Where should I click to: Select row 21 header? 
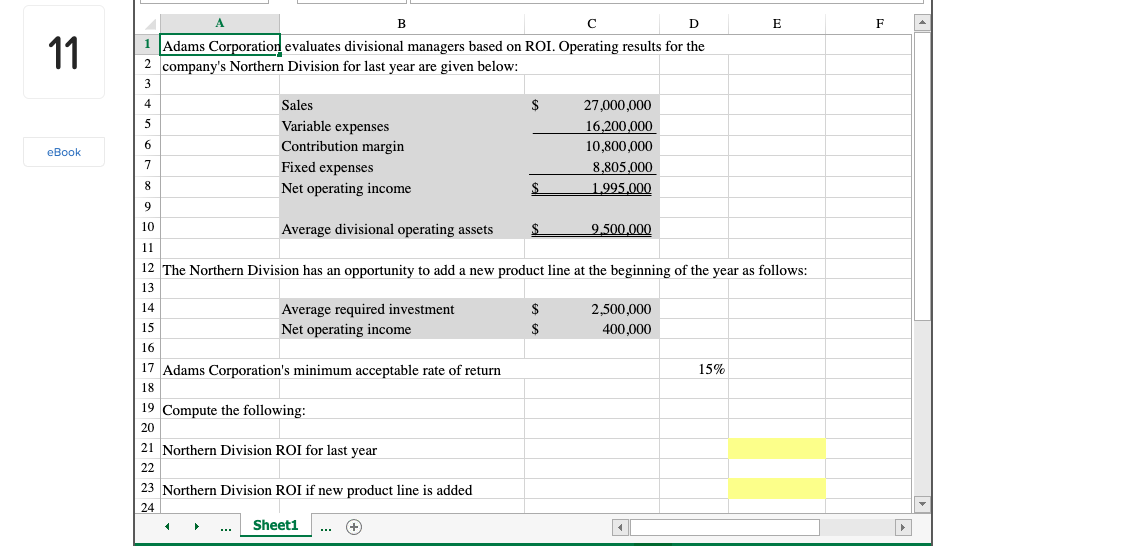click(x=147, y=448)
